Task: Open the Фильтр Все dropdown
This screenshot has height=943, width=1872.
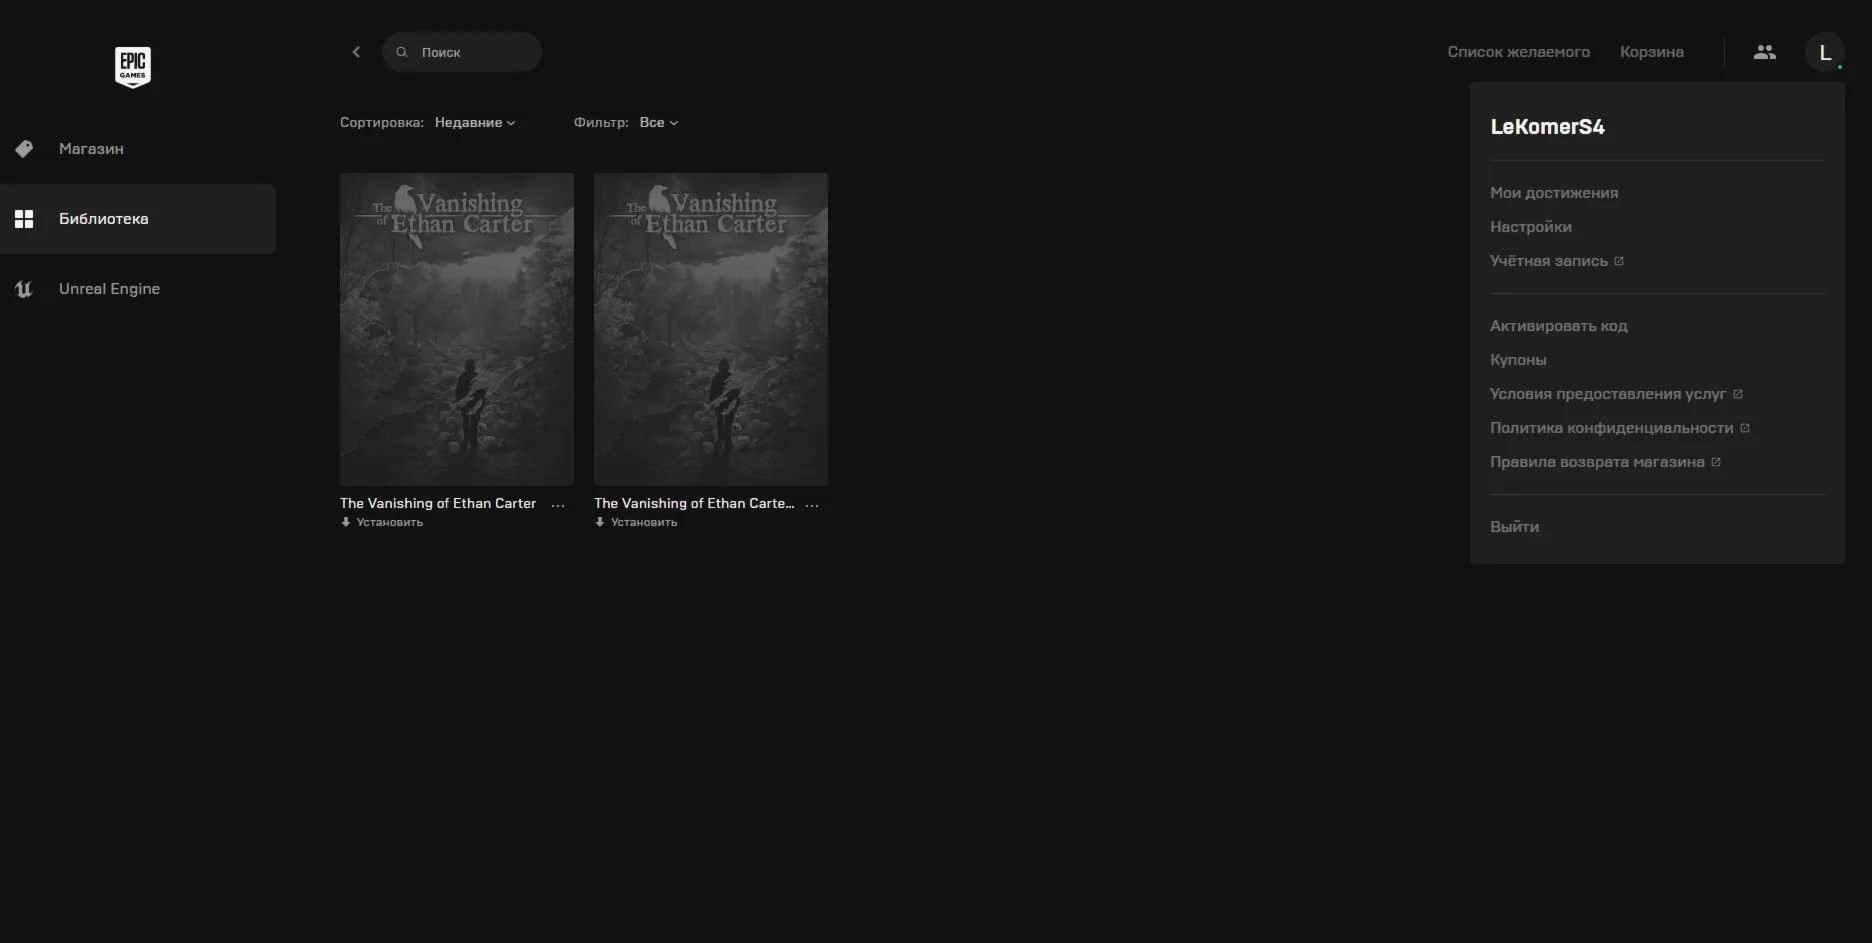Action: (x=659, y=123)
